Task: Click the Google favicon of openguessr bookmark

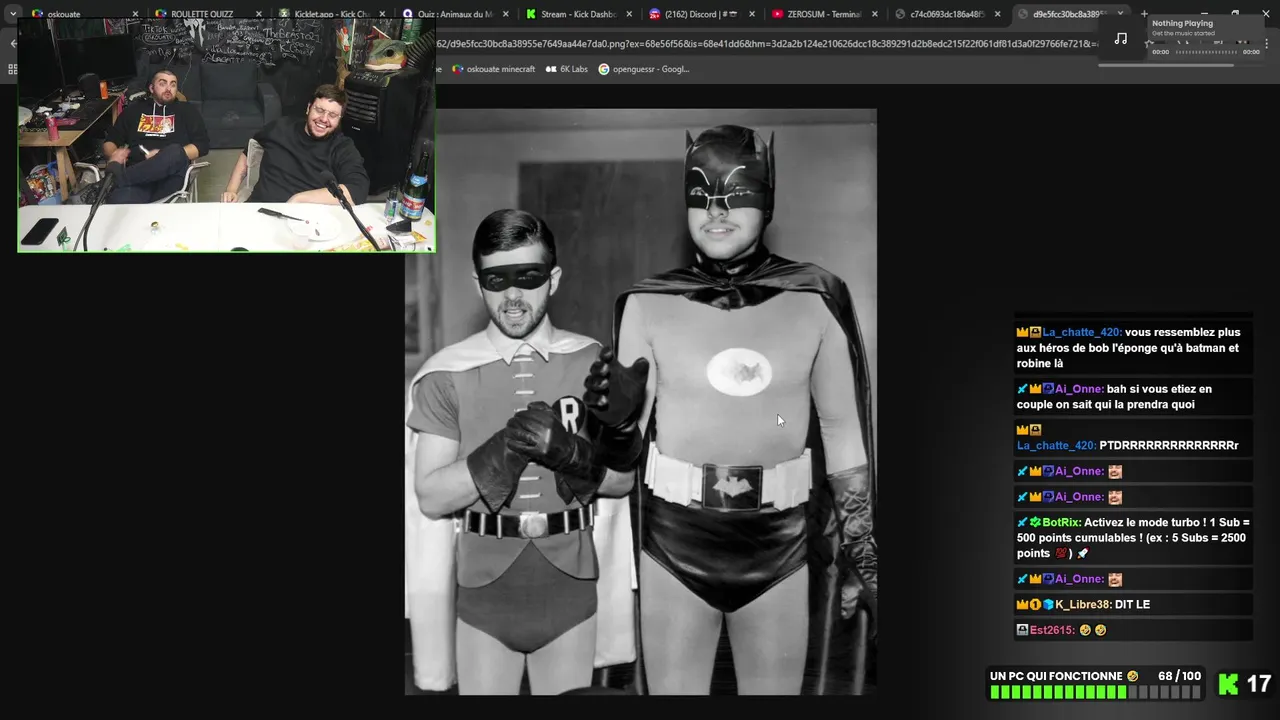Action: [604, 69]
